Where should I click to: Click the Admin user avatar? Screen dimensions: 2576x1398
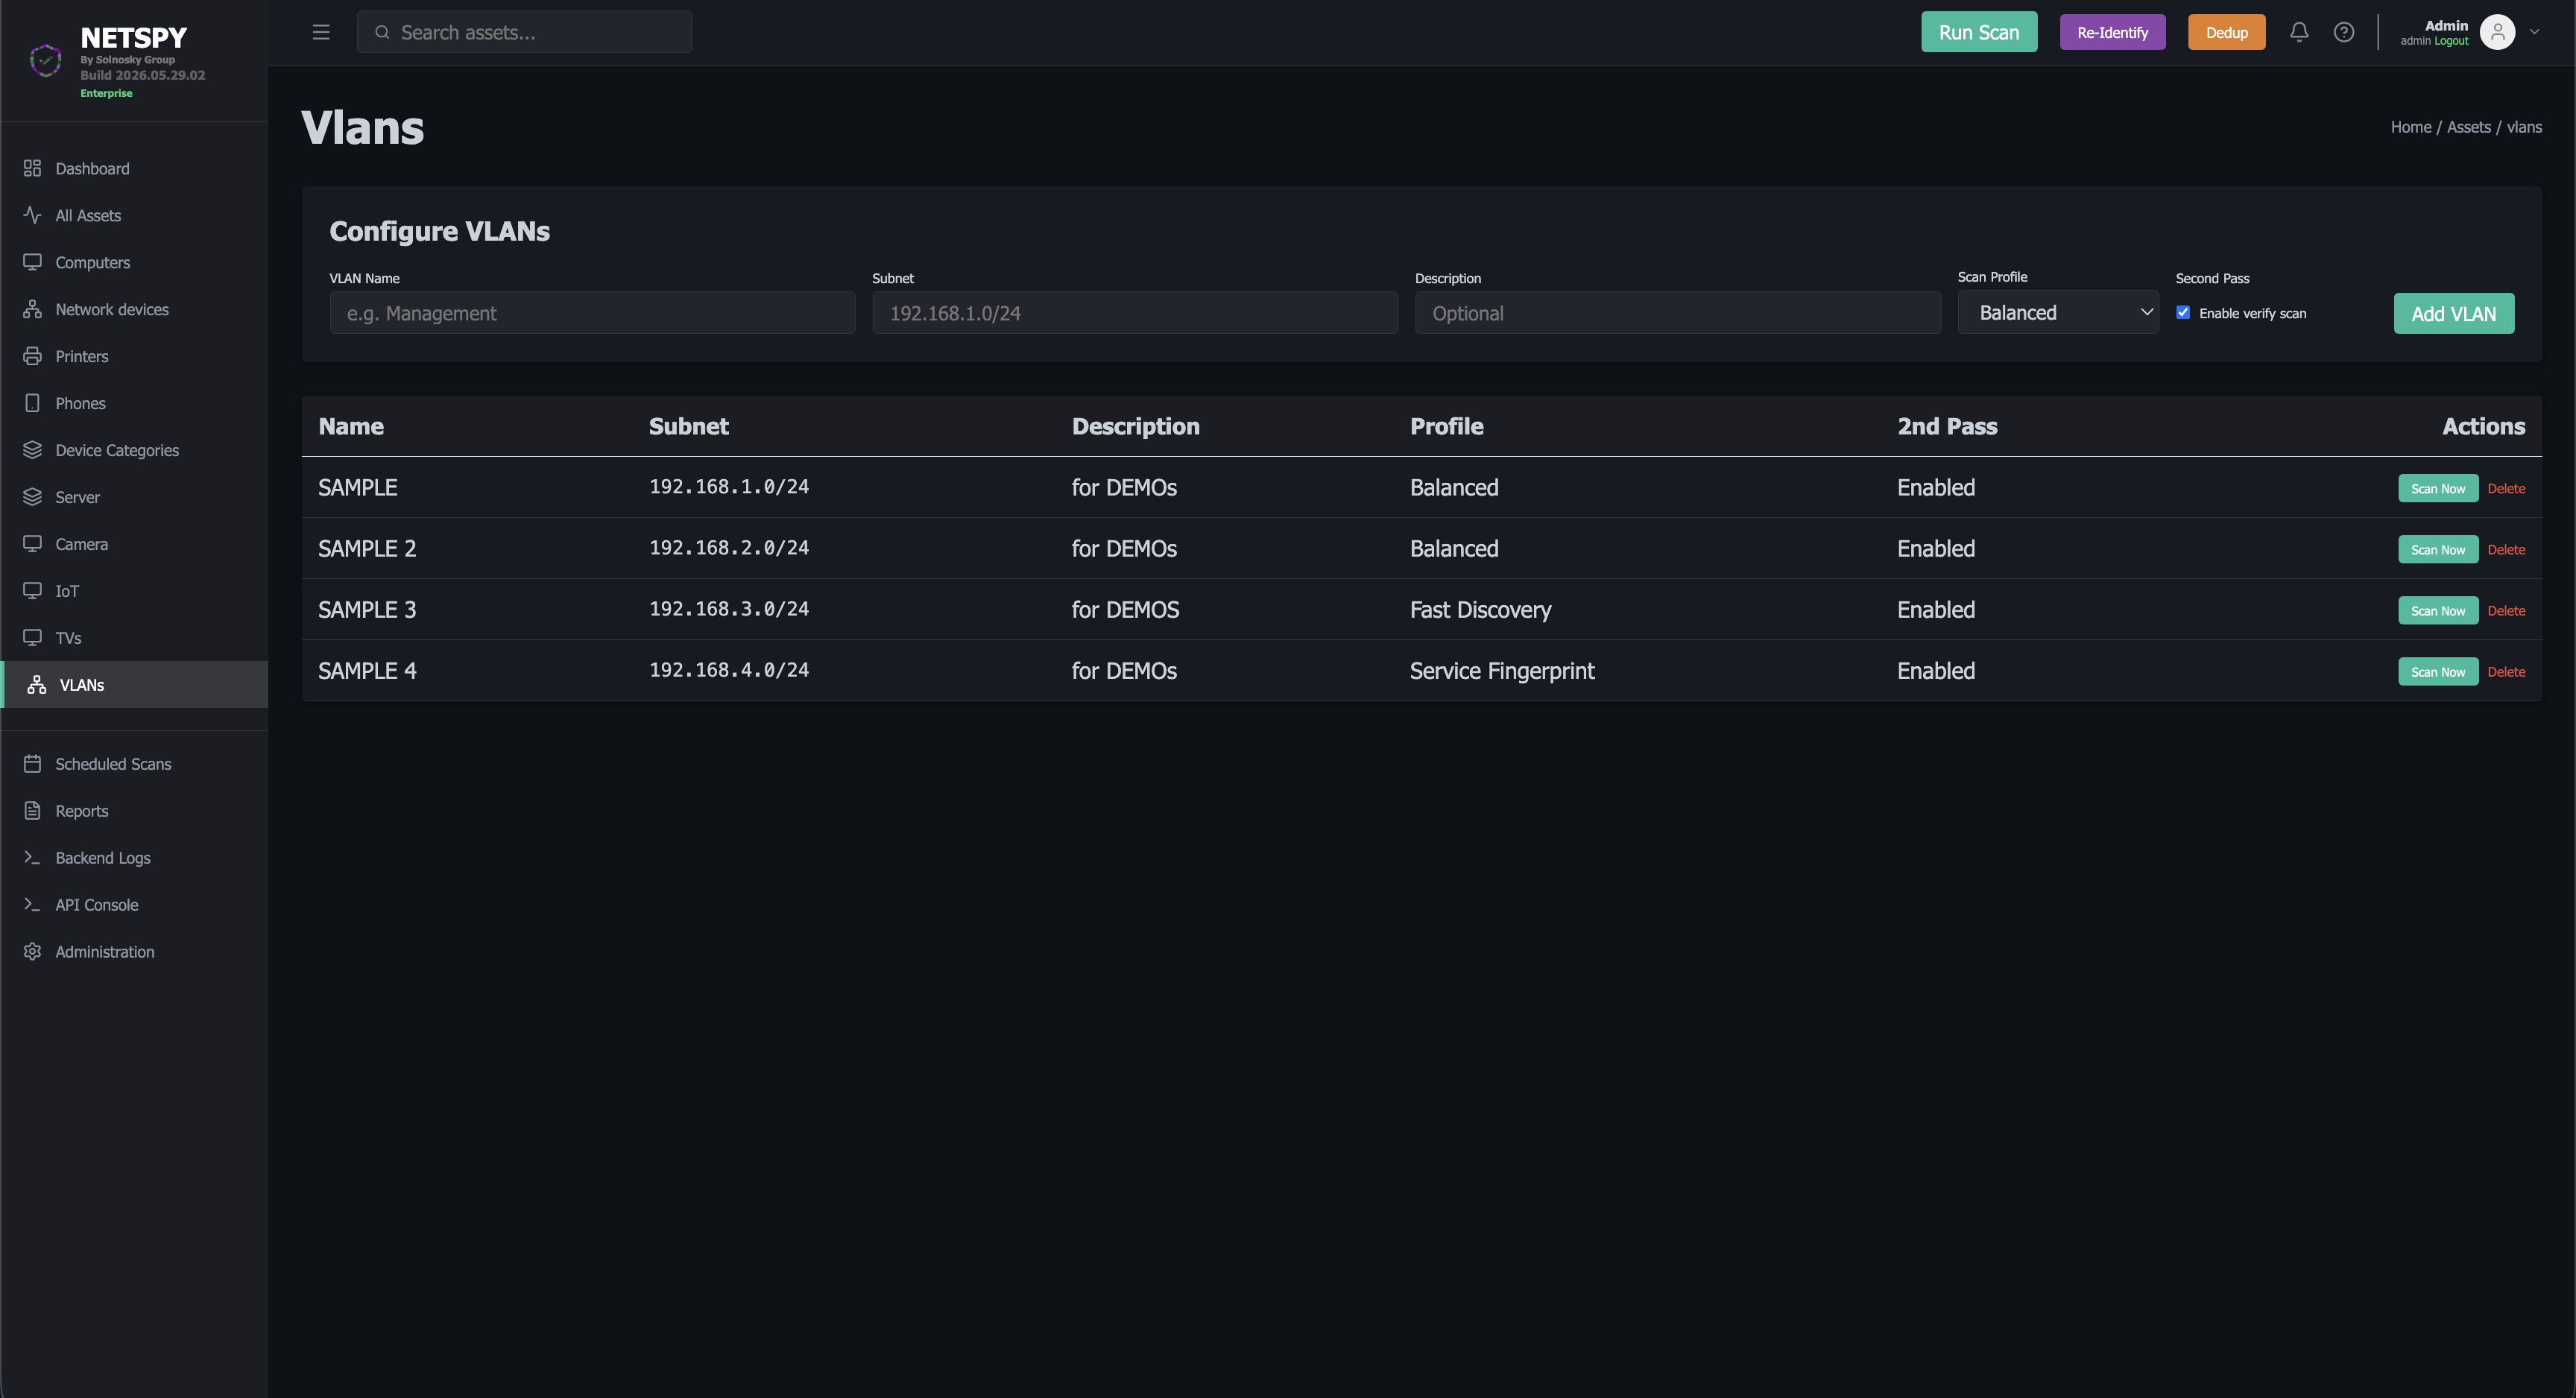pos(2497,32)
